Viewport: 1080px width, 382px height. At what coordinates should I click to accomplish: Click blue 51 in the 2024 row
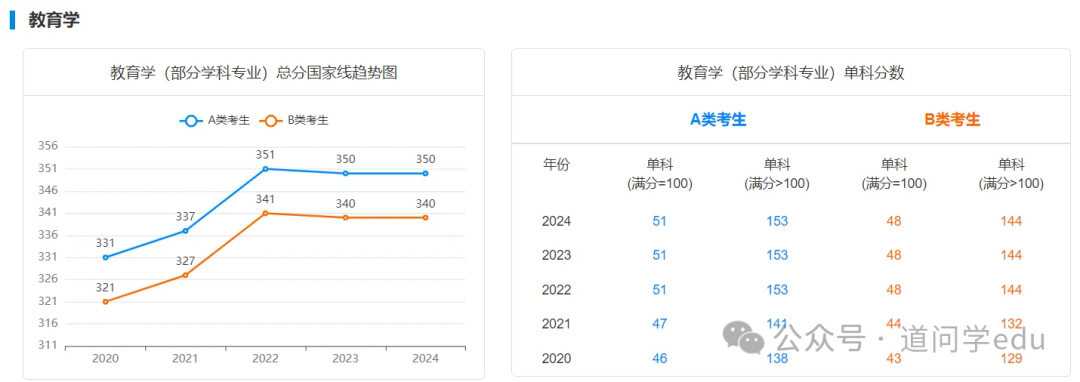click(x=659, y=222)
